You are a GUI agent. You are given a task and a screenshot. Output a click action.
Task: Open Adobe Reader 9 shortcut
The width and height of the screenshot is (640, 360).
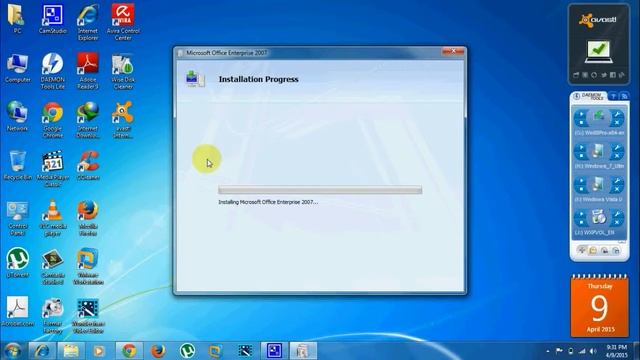tap(88, 71)
